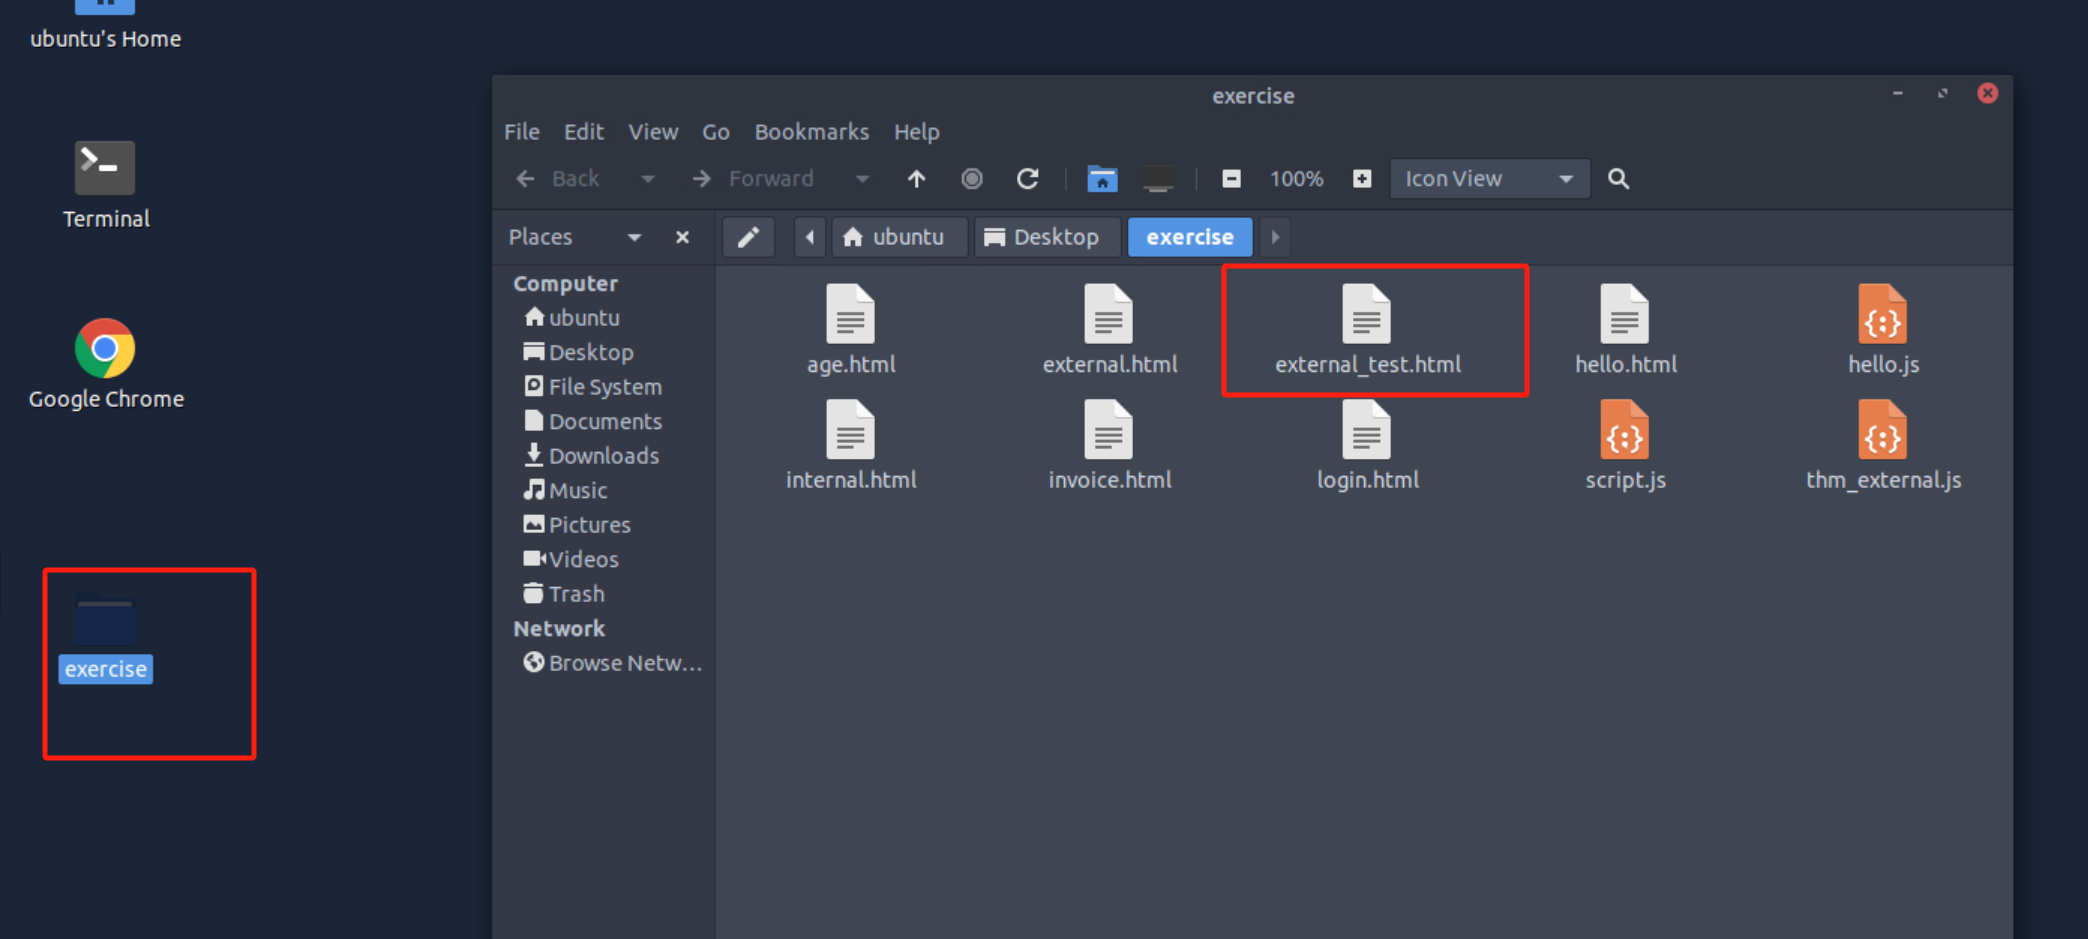This screenshot has width=2088, height=939.
Task: Click the path bar left scroll arrow
Action: (810, 237)
